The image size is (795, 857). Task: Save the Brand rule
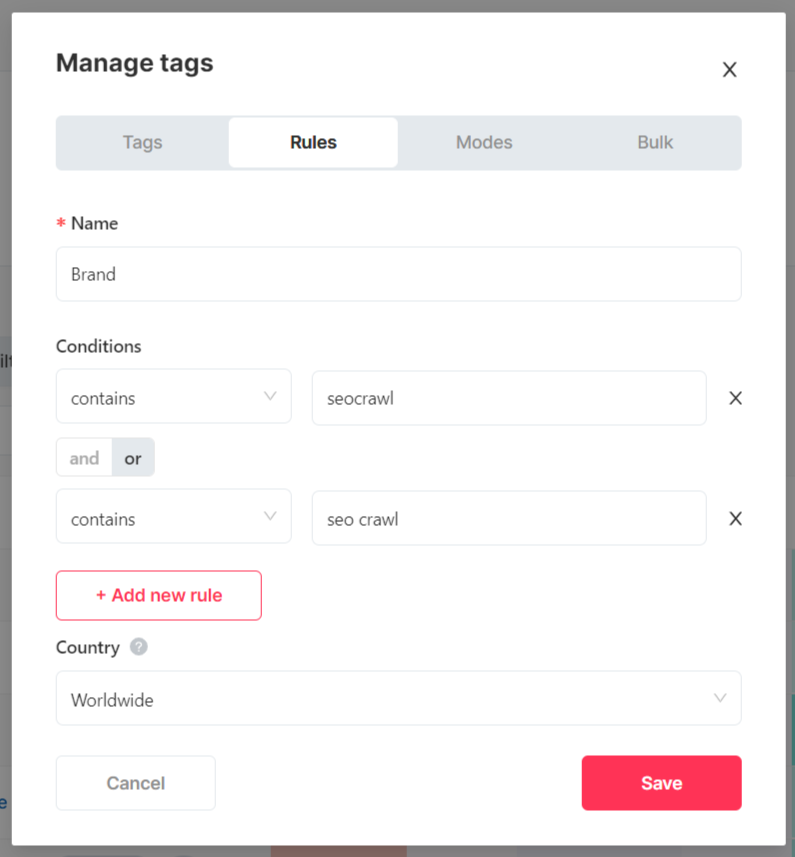click(661, 783)
